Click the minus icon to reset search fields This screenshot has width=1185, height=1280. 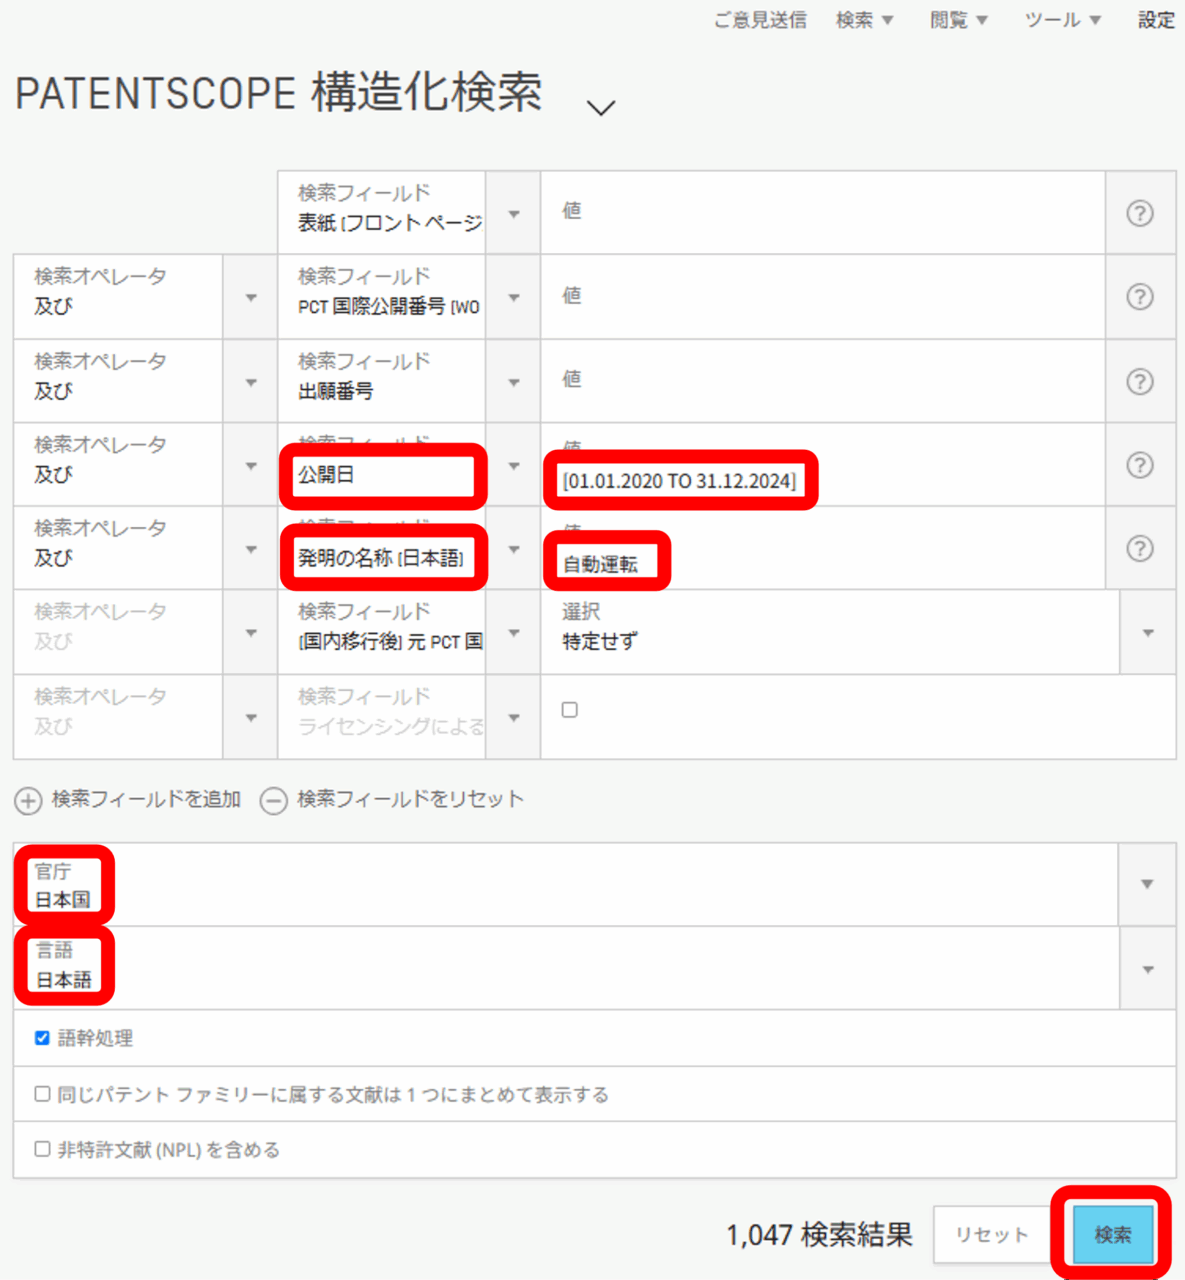(273, 801)
